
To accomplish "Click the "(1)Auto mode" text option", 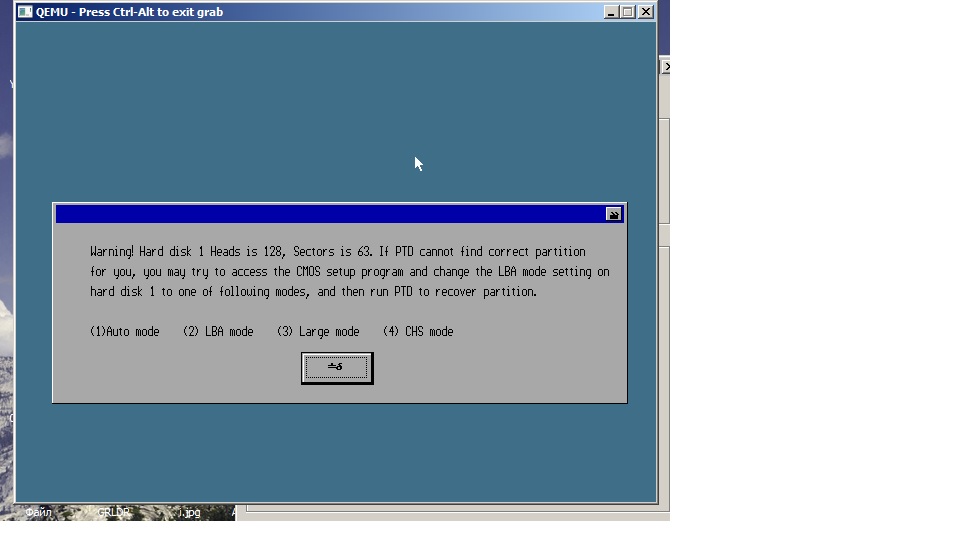I will [x=124, y=332].
